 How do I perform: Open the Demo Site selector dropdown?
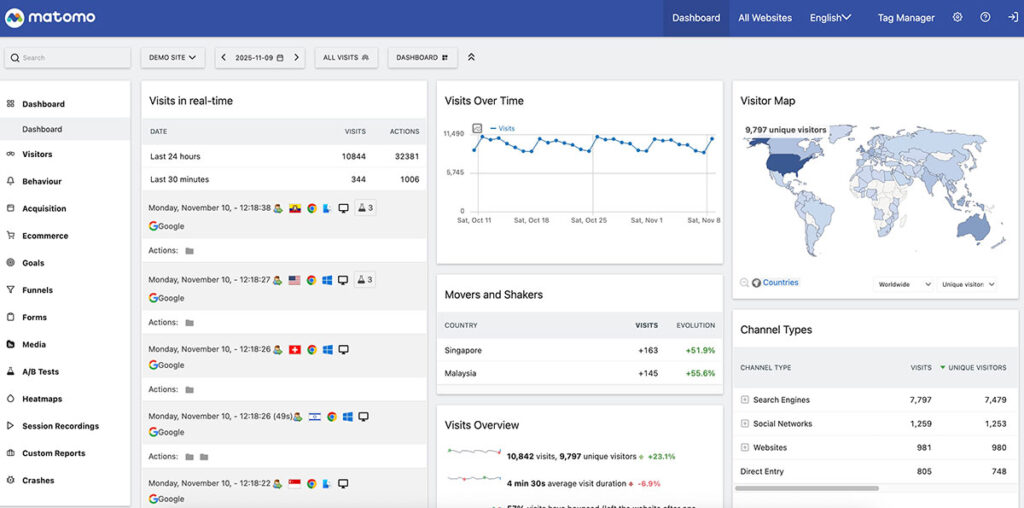point(172,57)
